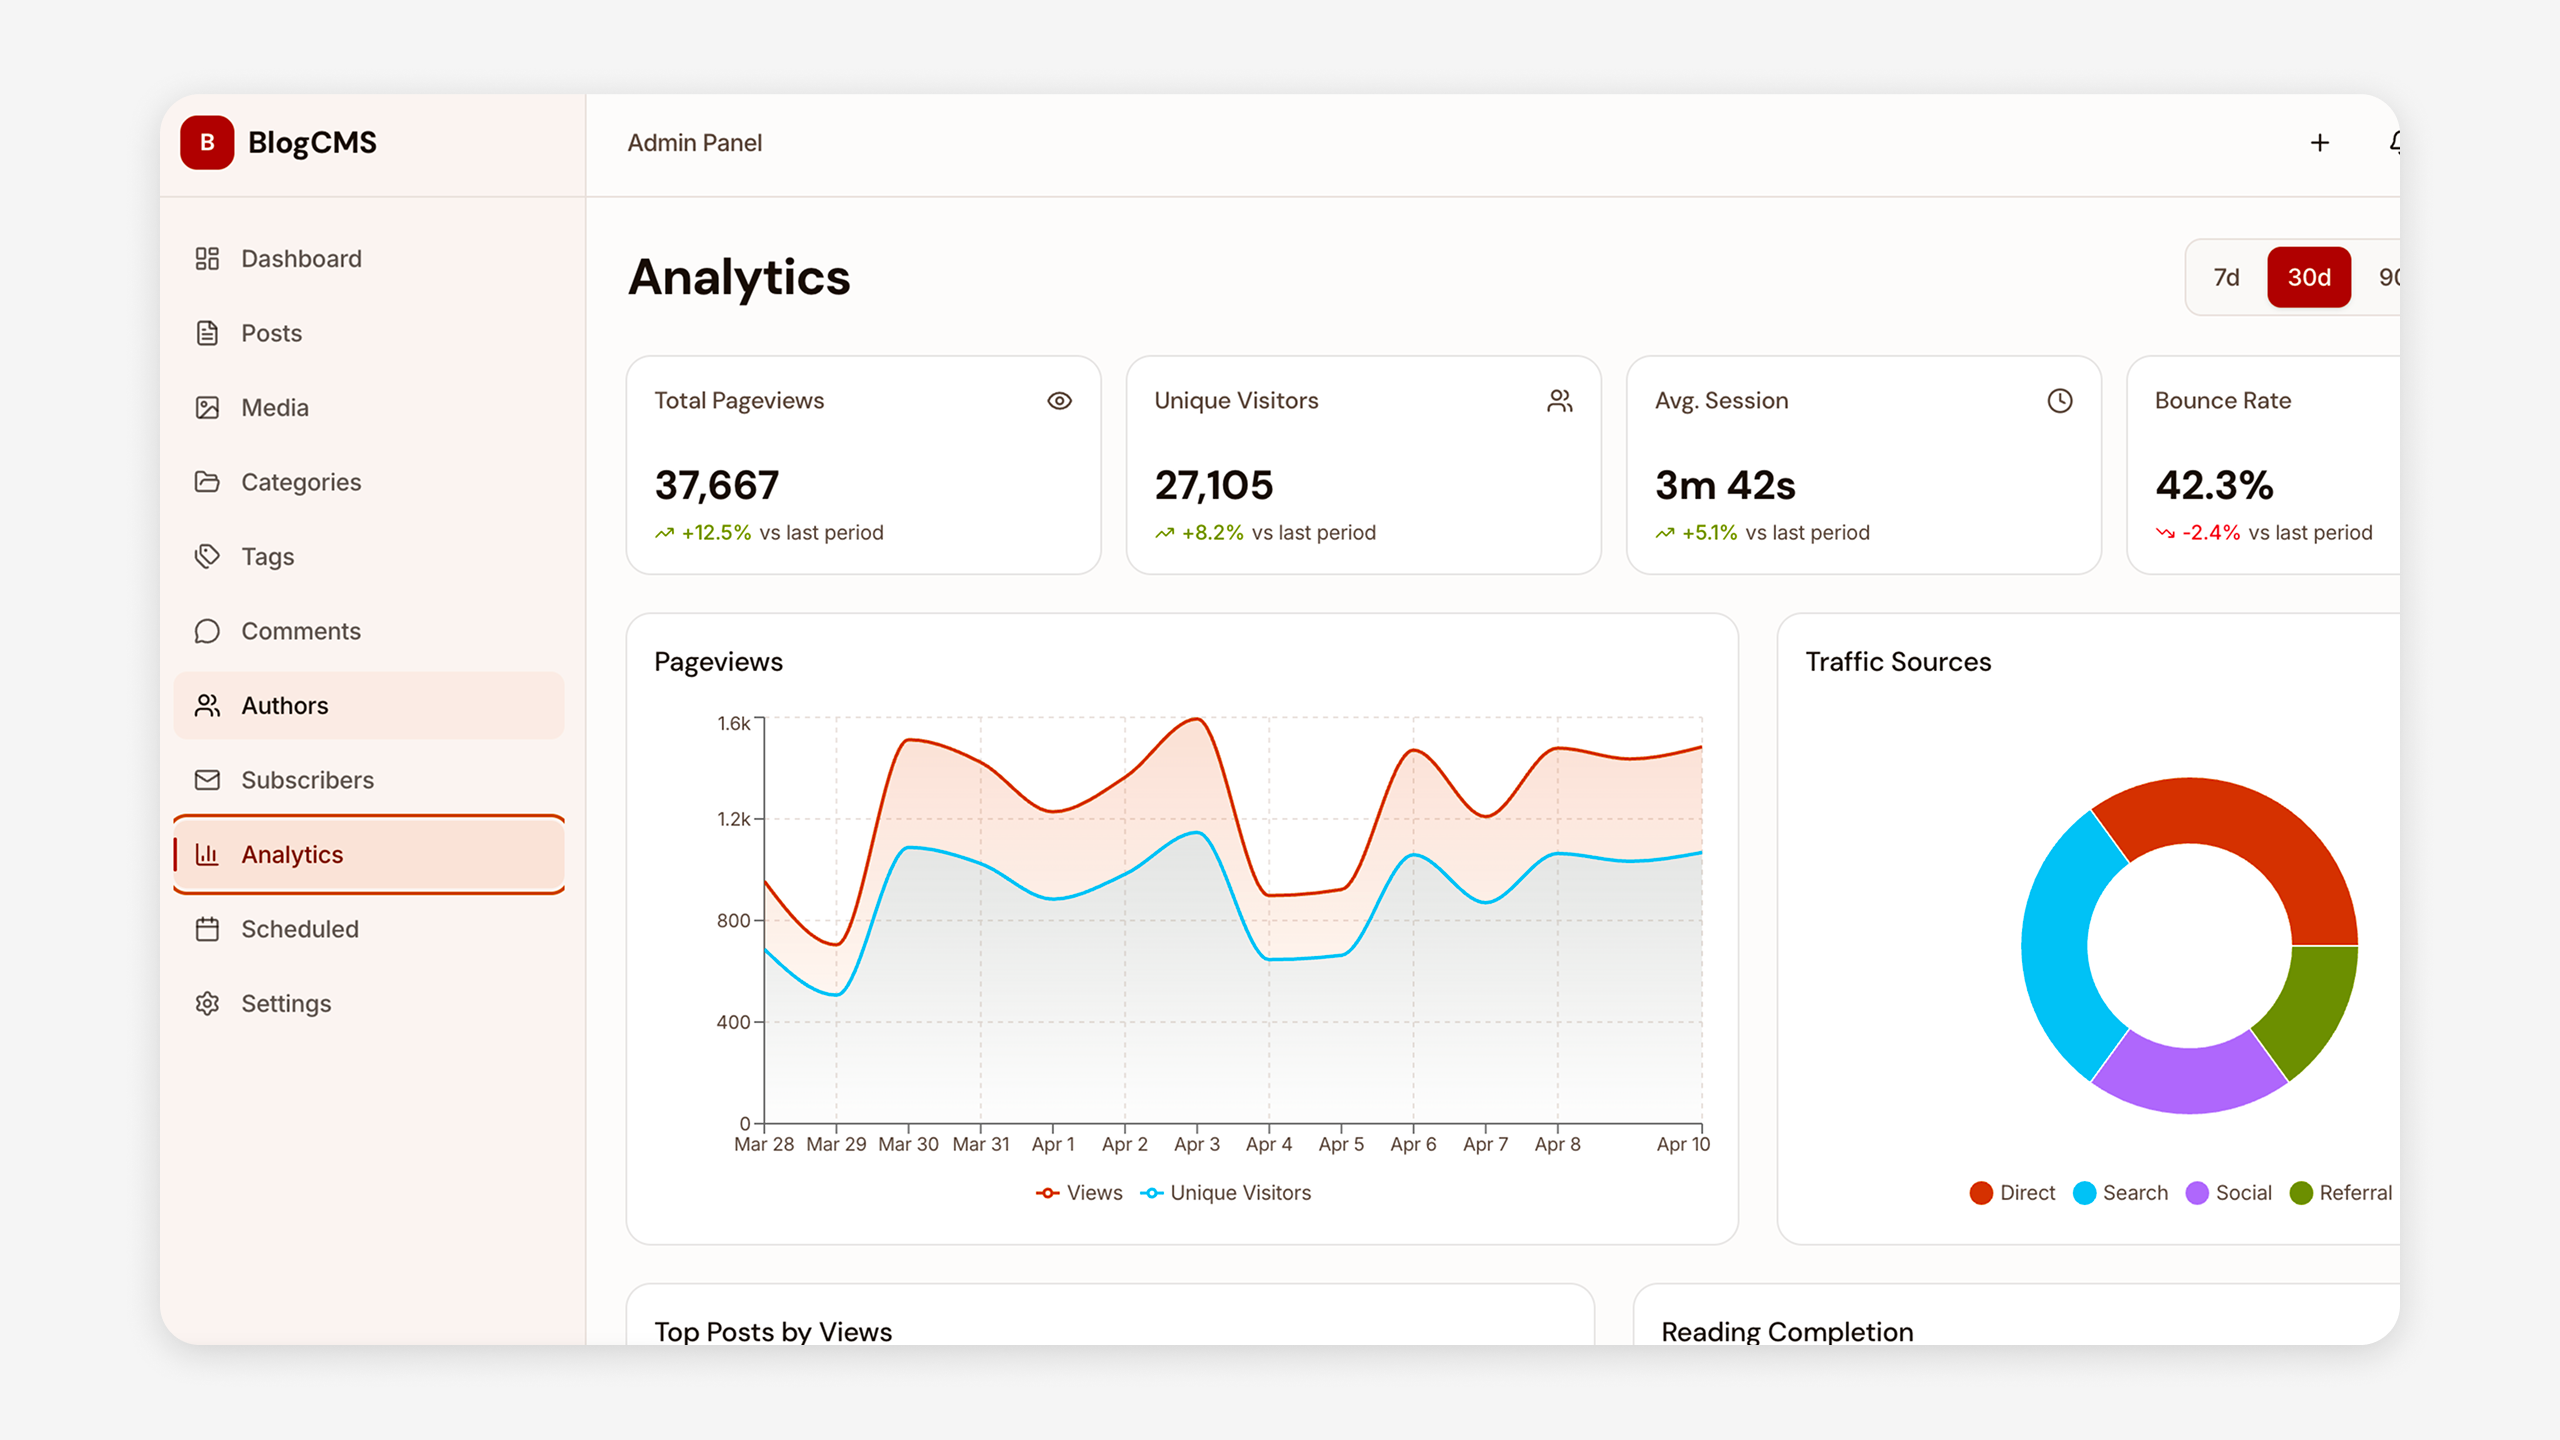This screenshot has height=1440, width=2560.
Task: Open the Subscribers menu item
Action: pos(307,780)
